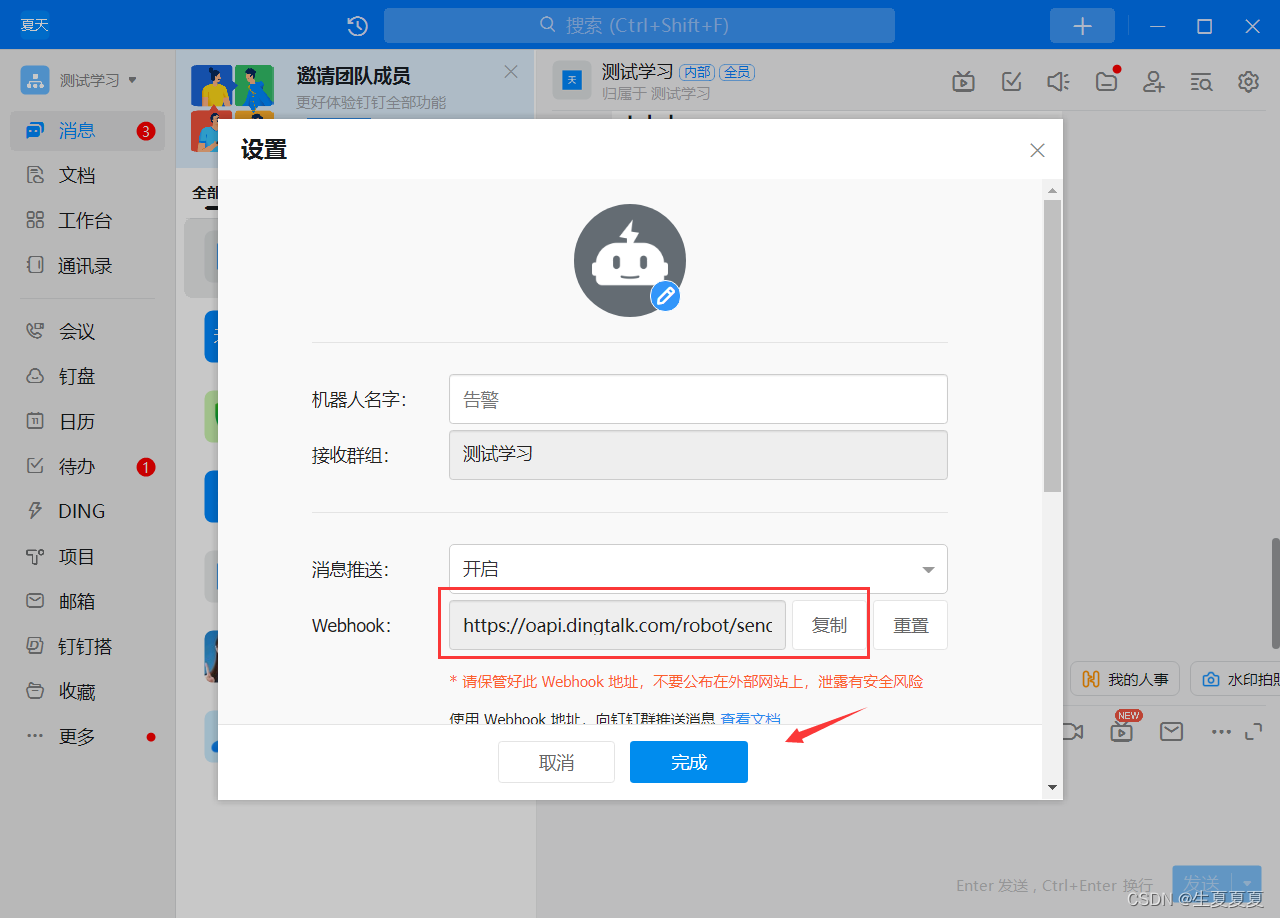The width and height of the screenshot is (1280, 918).
Task: Dismiss the 邀请团队成员 banner
Action: click(x=511, y=72)
